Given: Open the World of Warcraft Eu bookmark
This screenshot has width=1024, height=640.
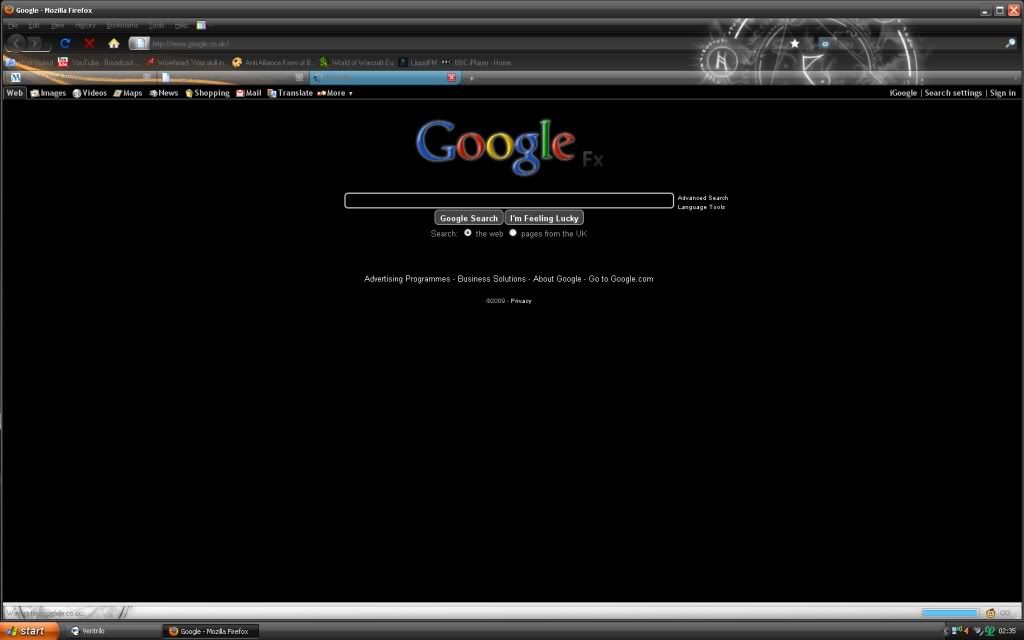Looking at the screenshot, I should pos(357,62).
